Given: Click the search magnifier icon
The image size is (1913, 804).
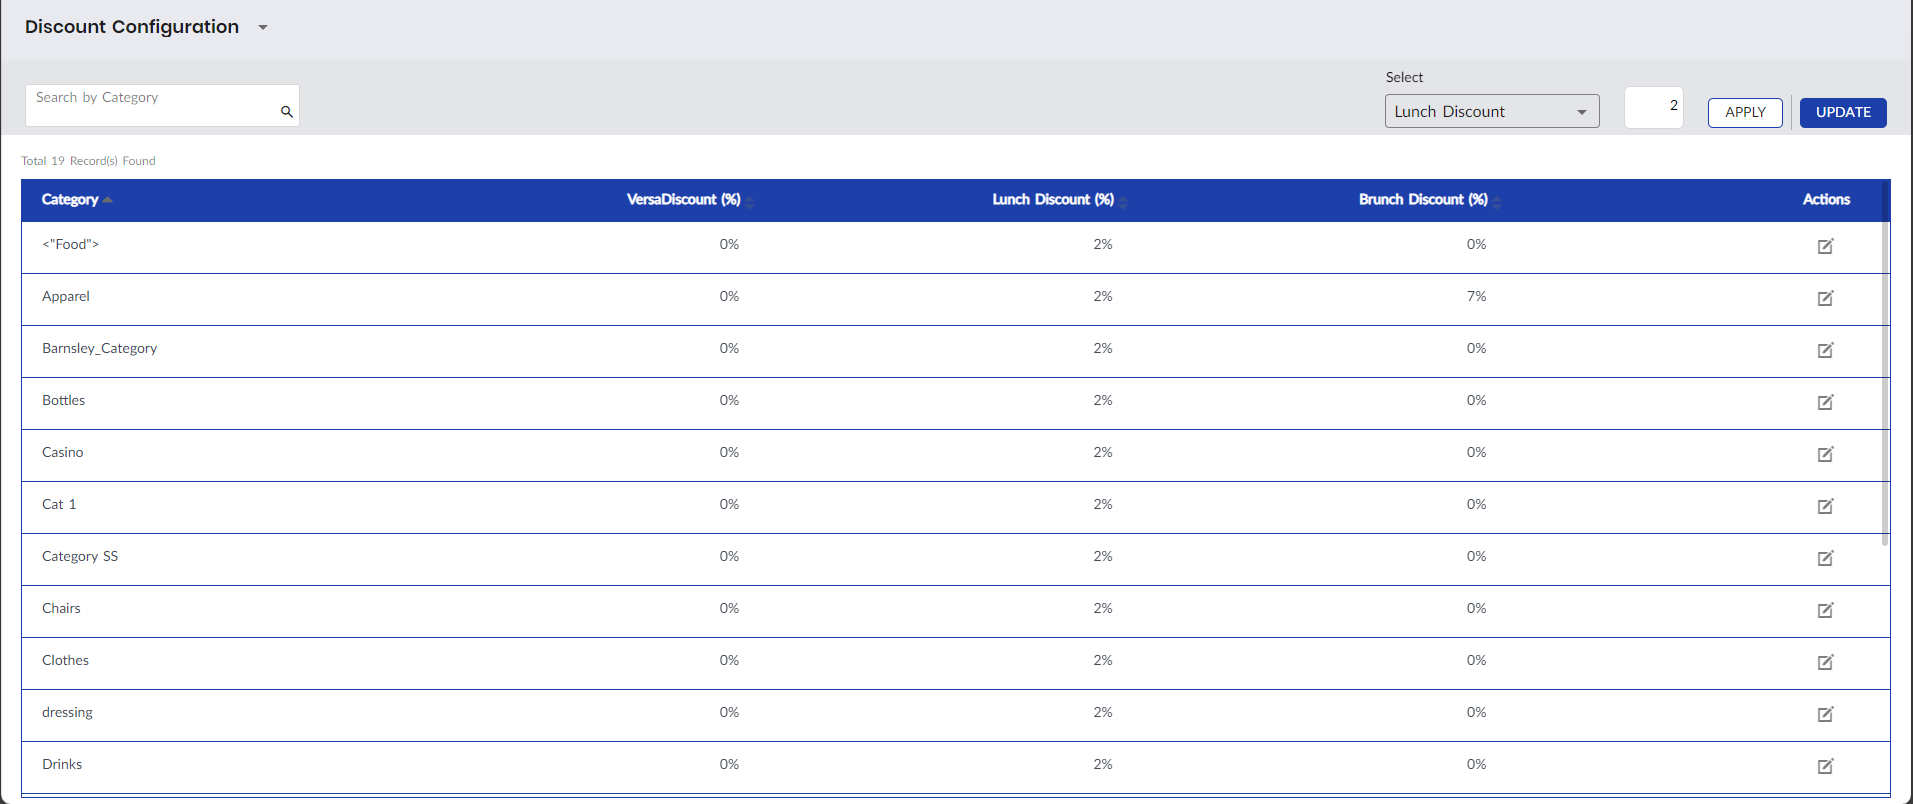Looking at the screenshot, I should point(287,112).
